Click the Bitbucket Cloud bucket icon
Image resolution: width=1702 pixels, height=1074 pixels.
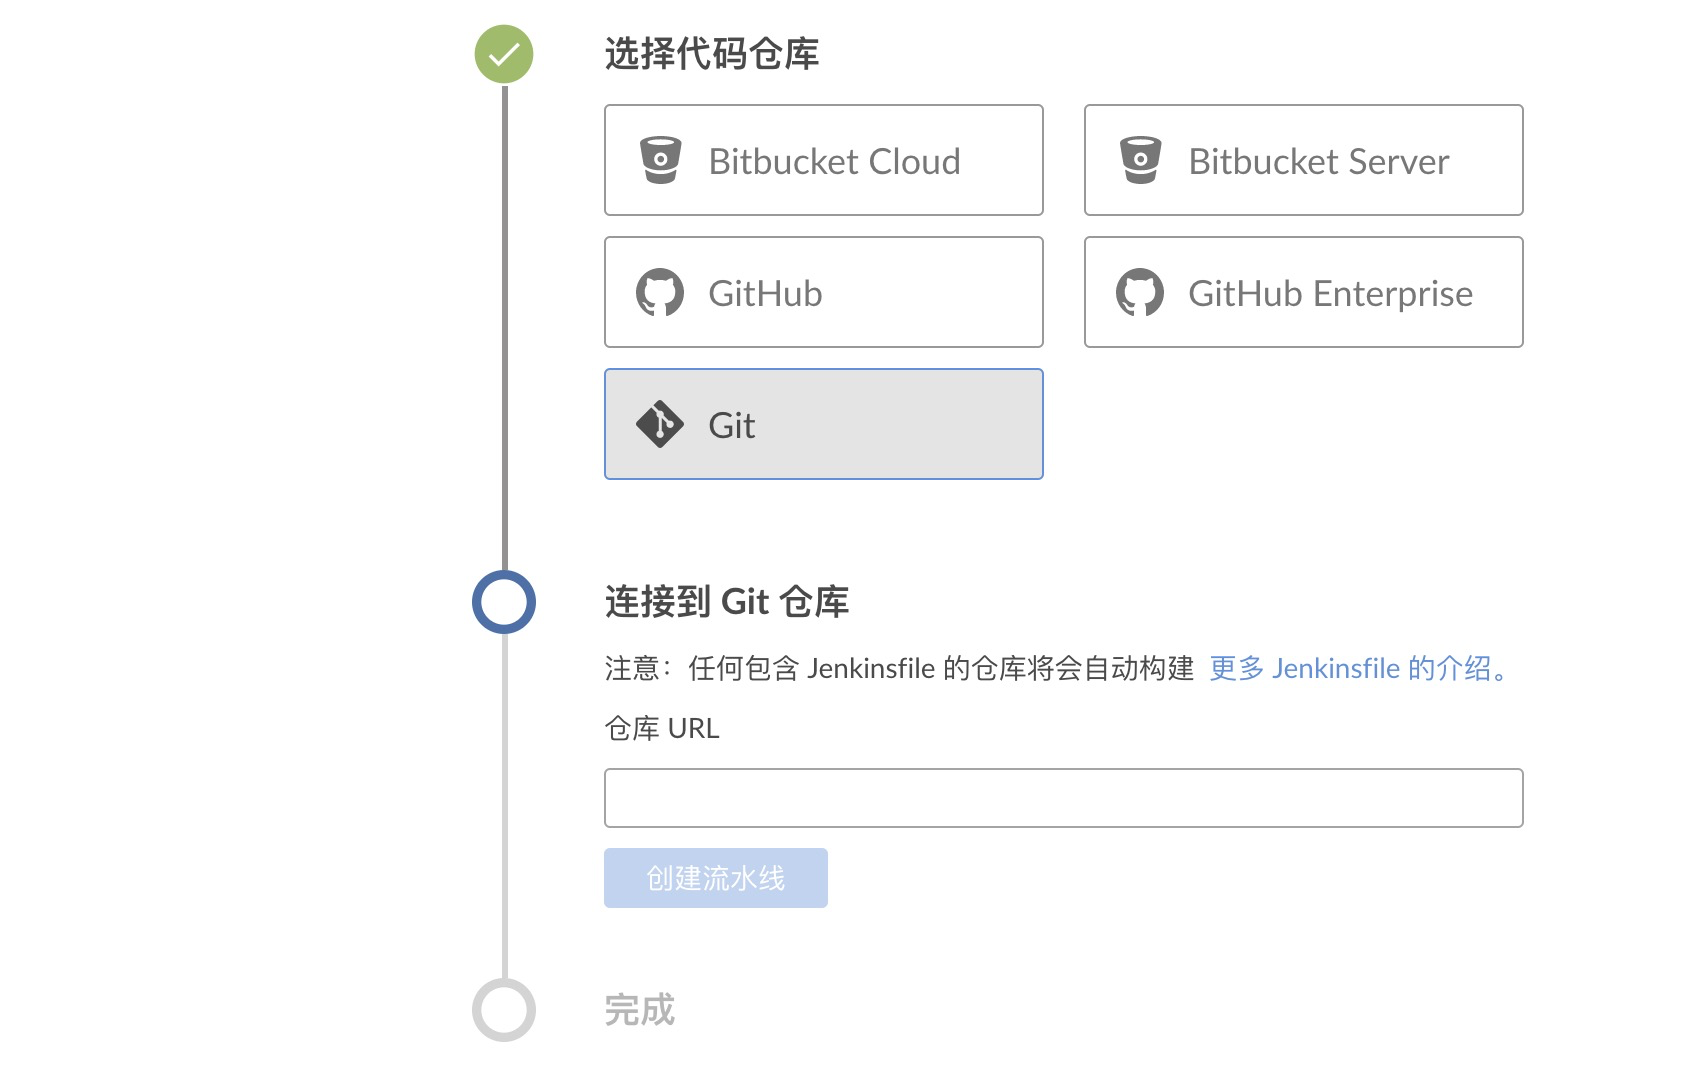tap(660, 160)
